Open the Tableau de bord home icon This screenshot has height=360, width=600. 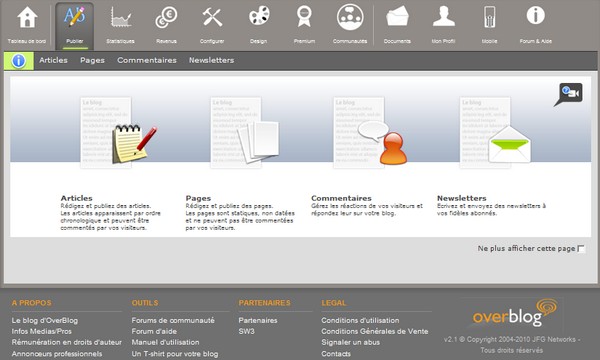point(27,18)
